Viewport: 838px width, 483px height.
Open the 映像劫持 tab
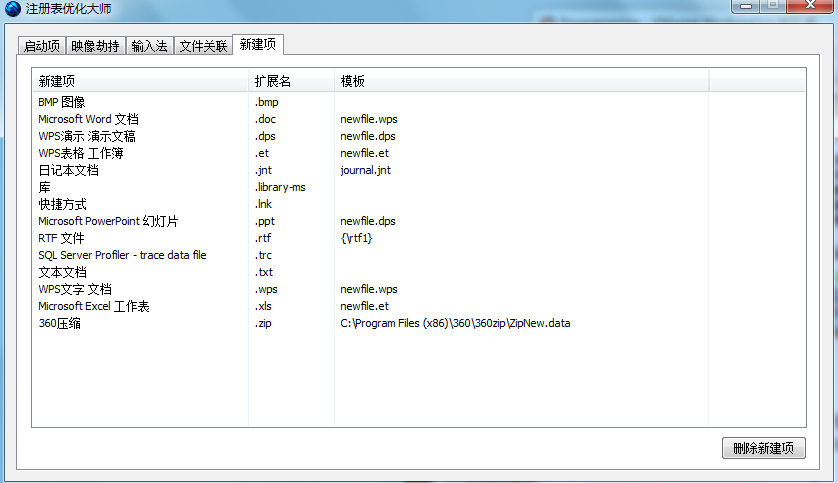point(95,46)
